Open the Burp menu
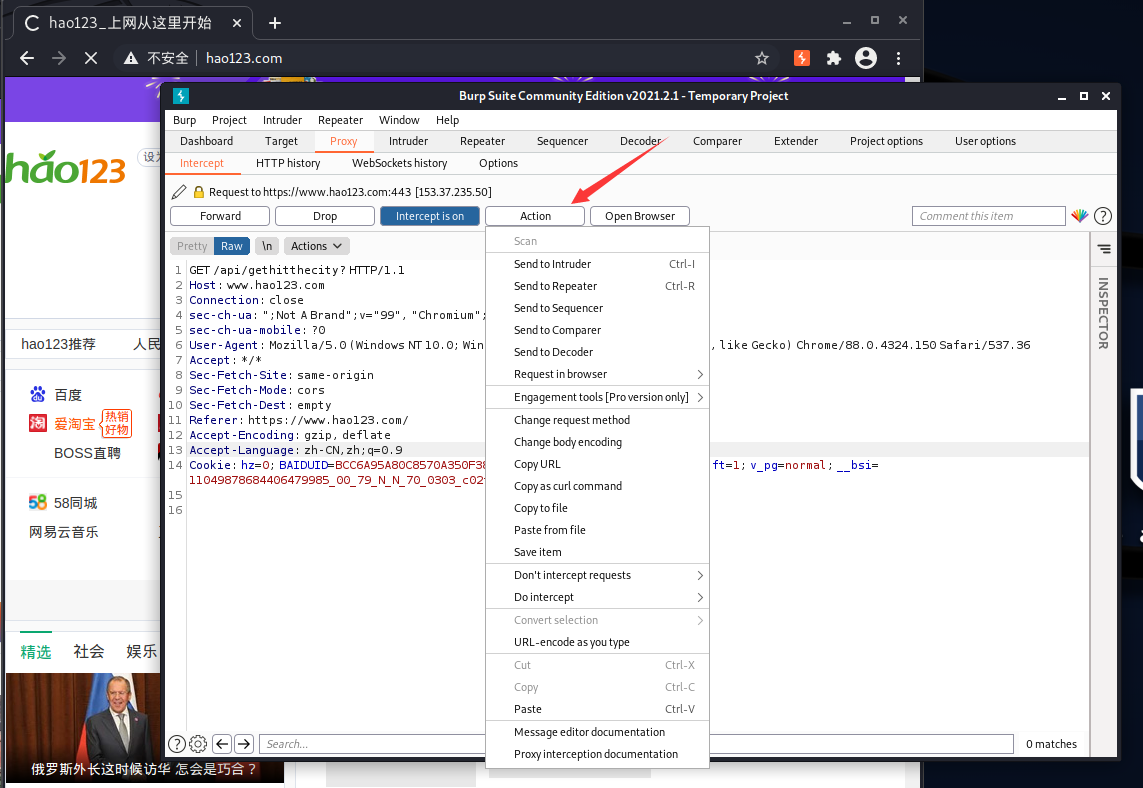Viewport: 1143px width, 788px height. click(x=184, y=120)
